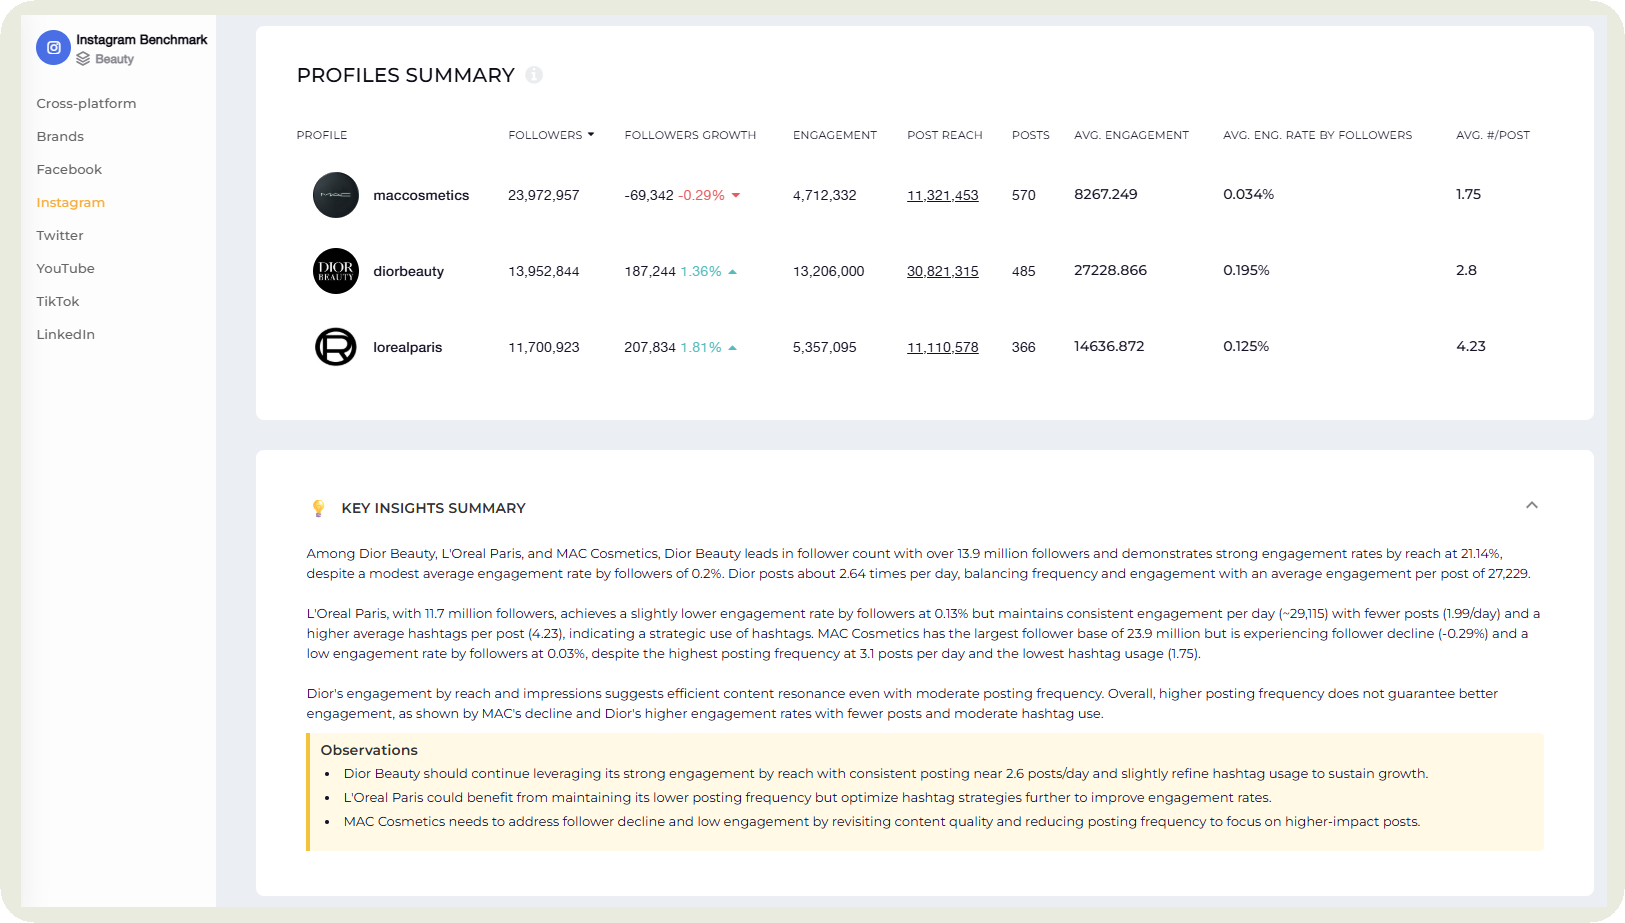Click the Instagram Benchmark logo icon
Image resolution: width=1625 pixels, height=923 pixels.
pyautogui.click(x=53, y=48)
